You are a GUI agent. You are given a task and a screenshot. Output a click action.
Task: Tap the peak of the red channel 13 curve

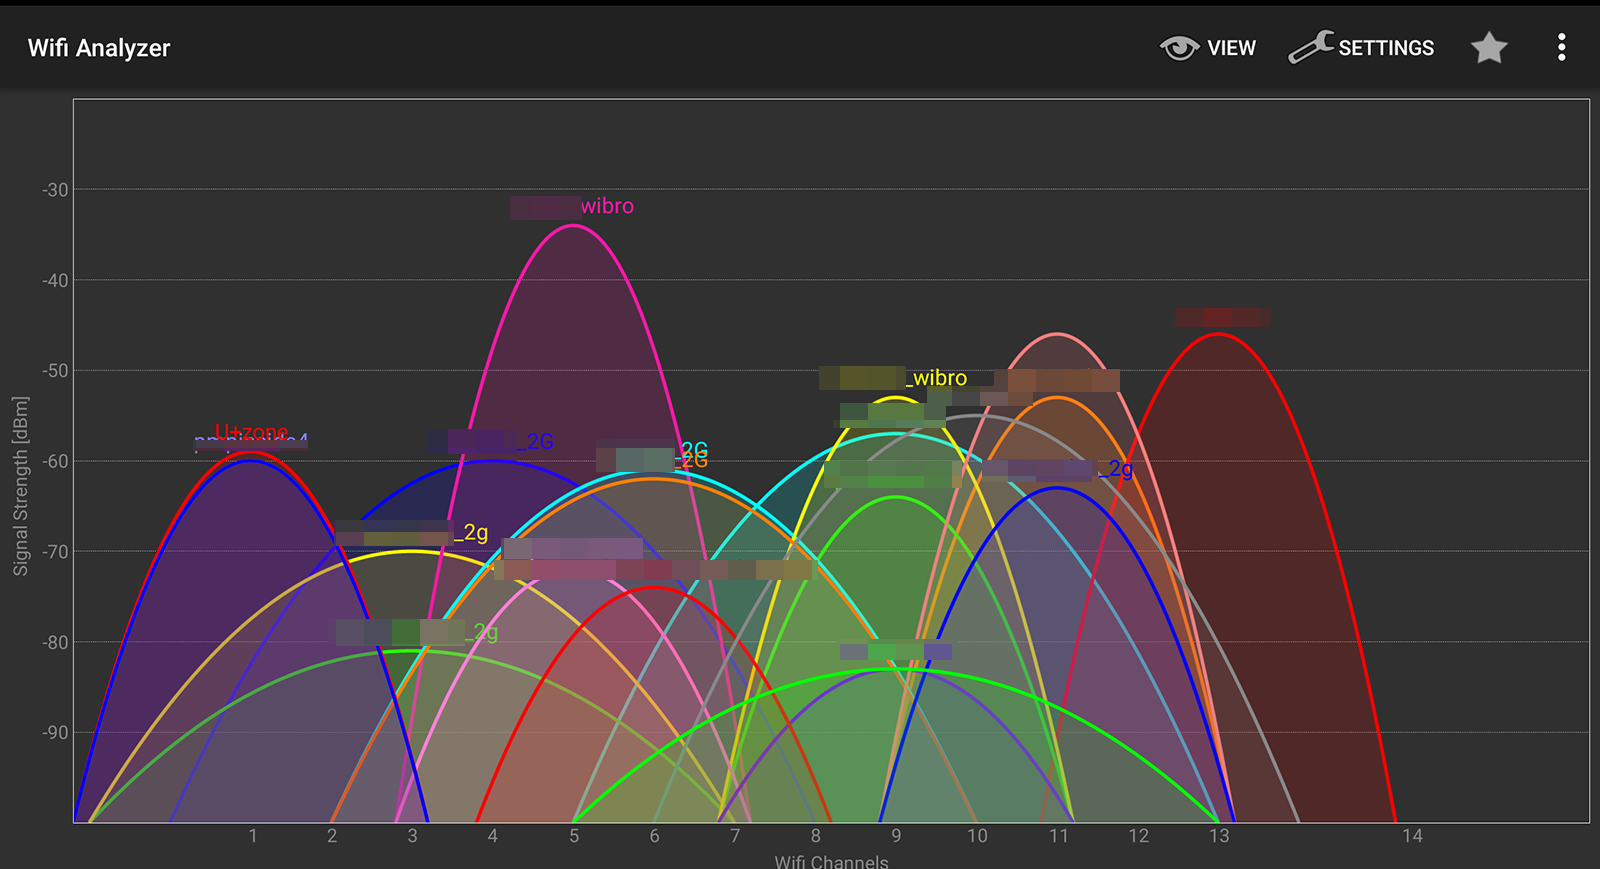[1219, 334]
